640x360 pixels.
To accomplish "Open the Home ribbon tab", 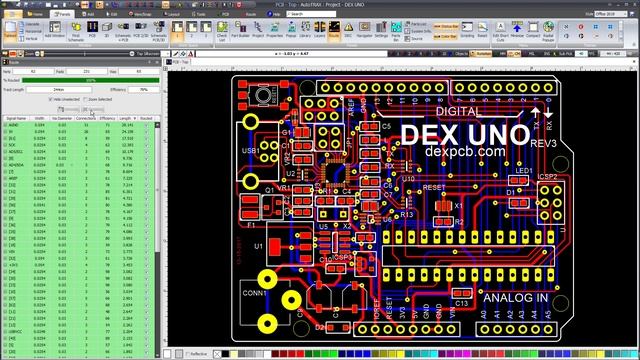I will (35, 14).
